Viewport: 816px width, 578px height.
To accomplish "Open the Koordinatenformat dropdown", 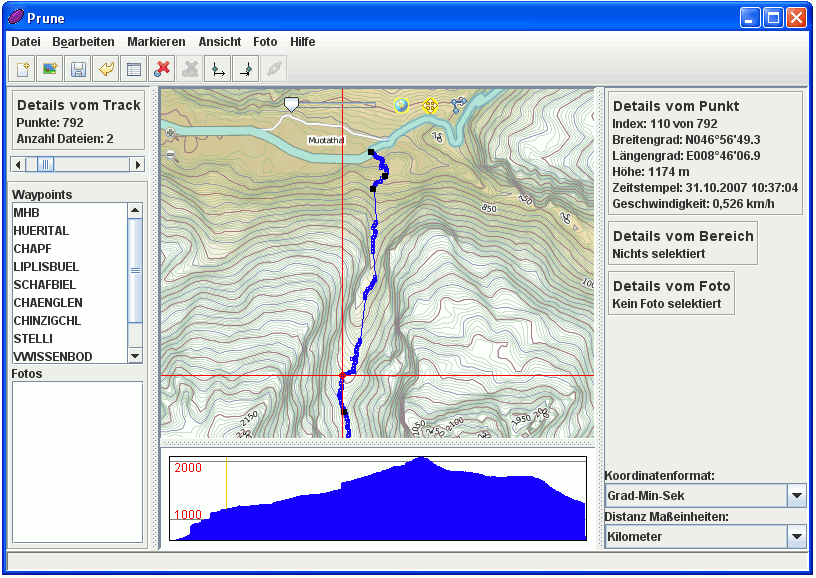I will (x=796, y=495).
